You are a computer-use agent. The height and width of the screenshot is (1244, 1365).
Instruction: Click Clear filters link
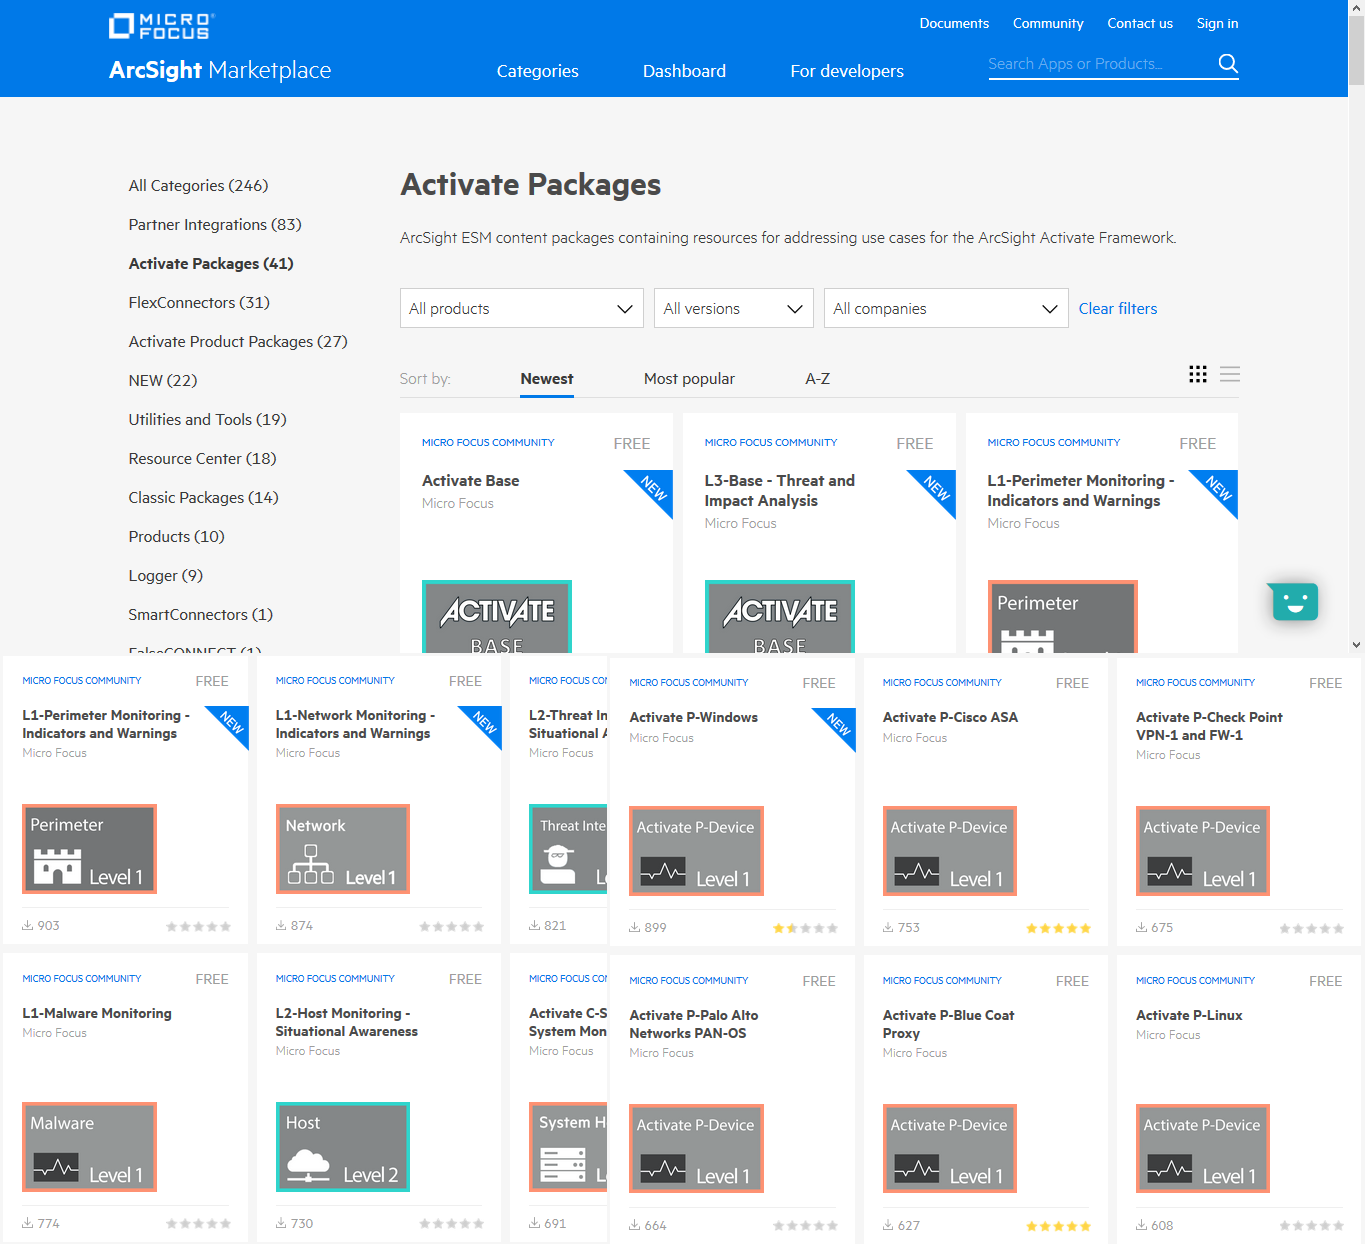click(x=1118, y=309)
